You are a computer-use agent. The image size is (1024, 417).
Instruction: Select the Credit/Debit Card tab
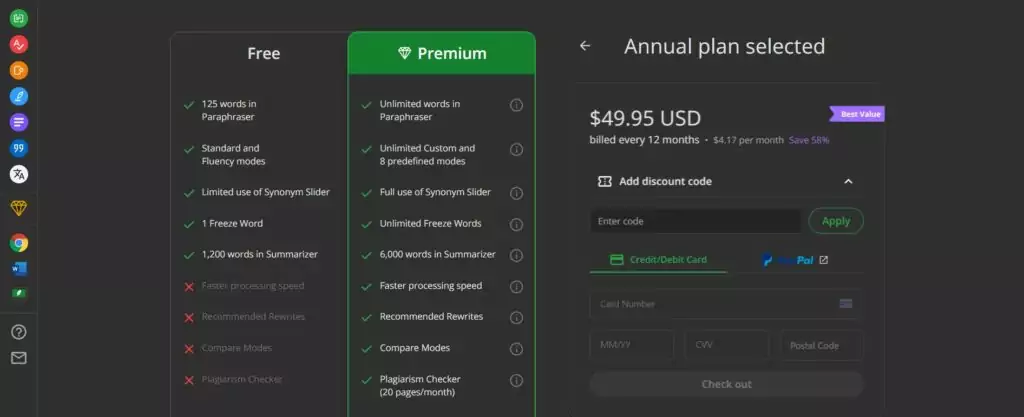click(658, 260)
